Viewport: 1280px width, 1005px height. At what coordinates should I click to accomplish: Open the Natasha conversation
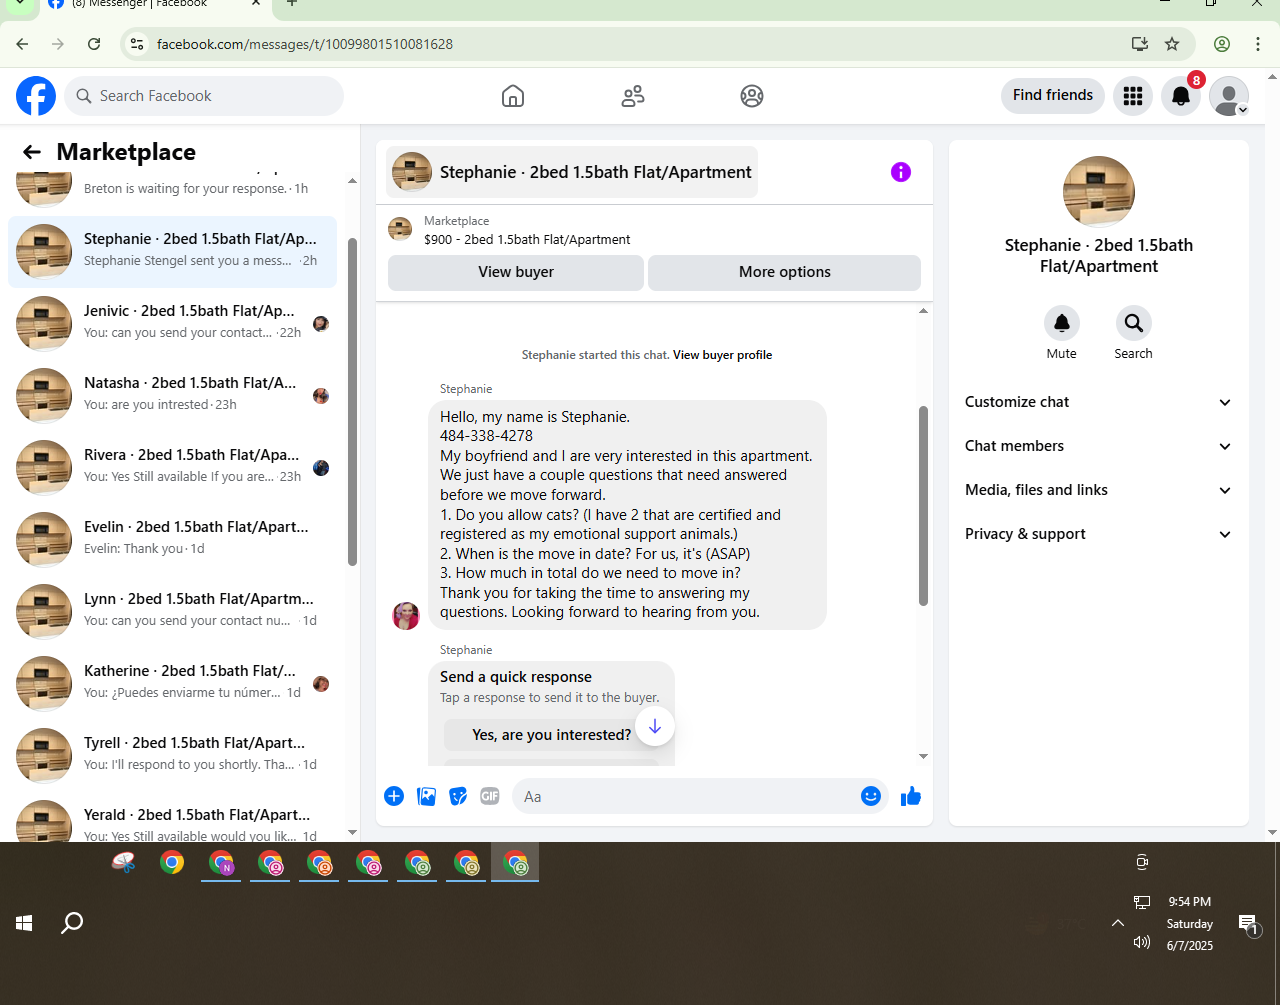click(x=172, y=396)
